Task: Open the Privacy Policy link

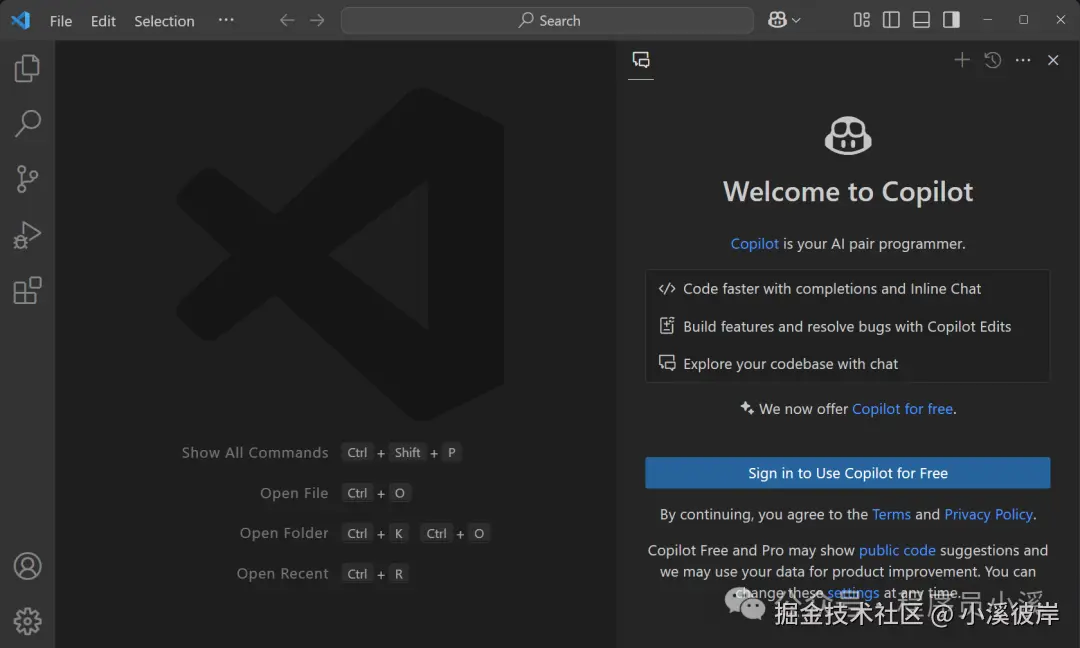Action: click(988, 514)
